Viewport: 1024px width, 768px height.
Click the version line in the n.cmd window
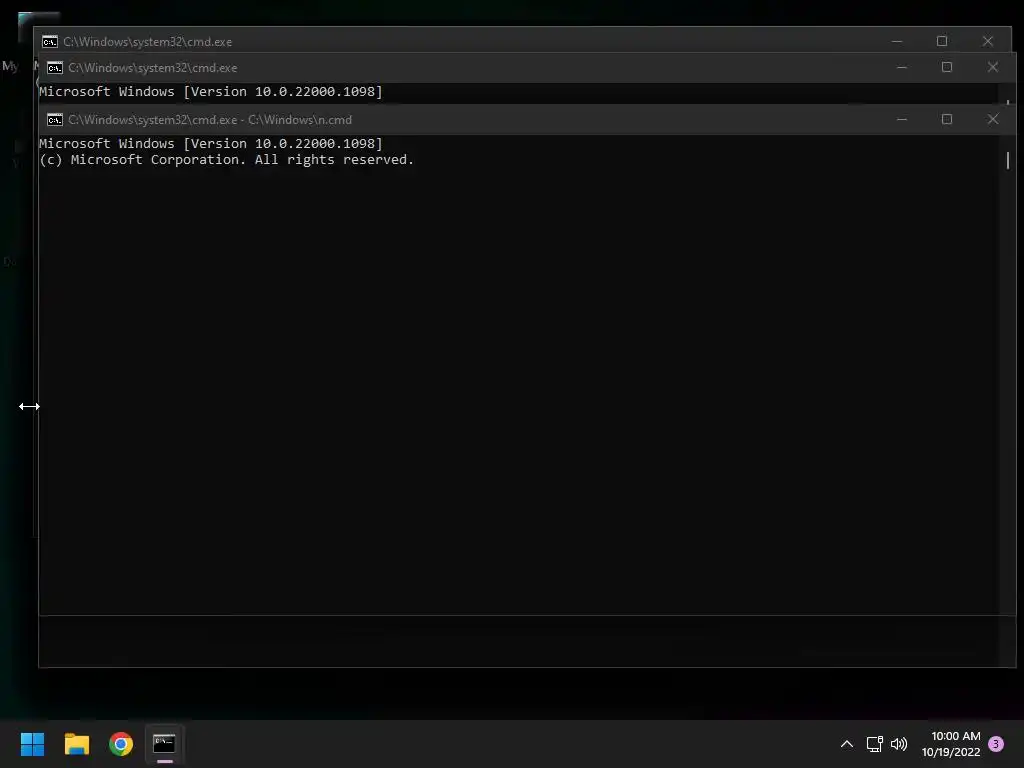210,144
